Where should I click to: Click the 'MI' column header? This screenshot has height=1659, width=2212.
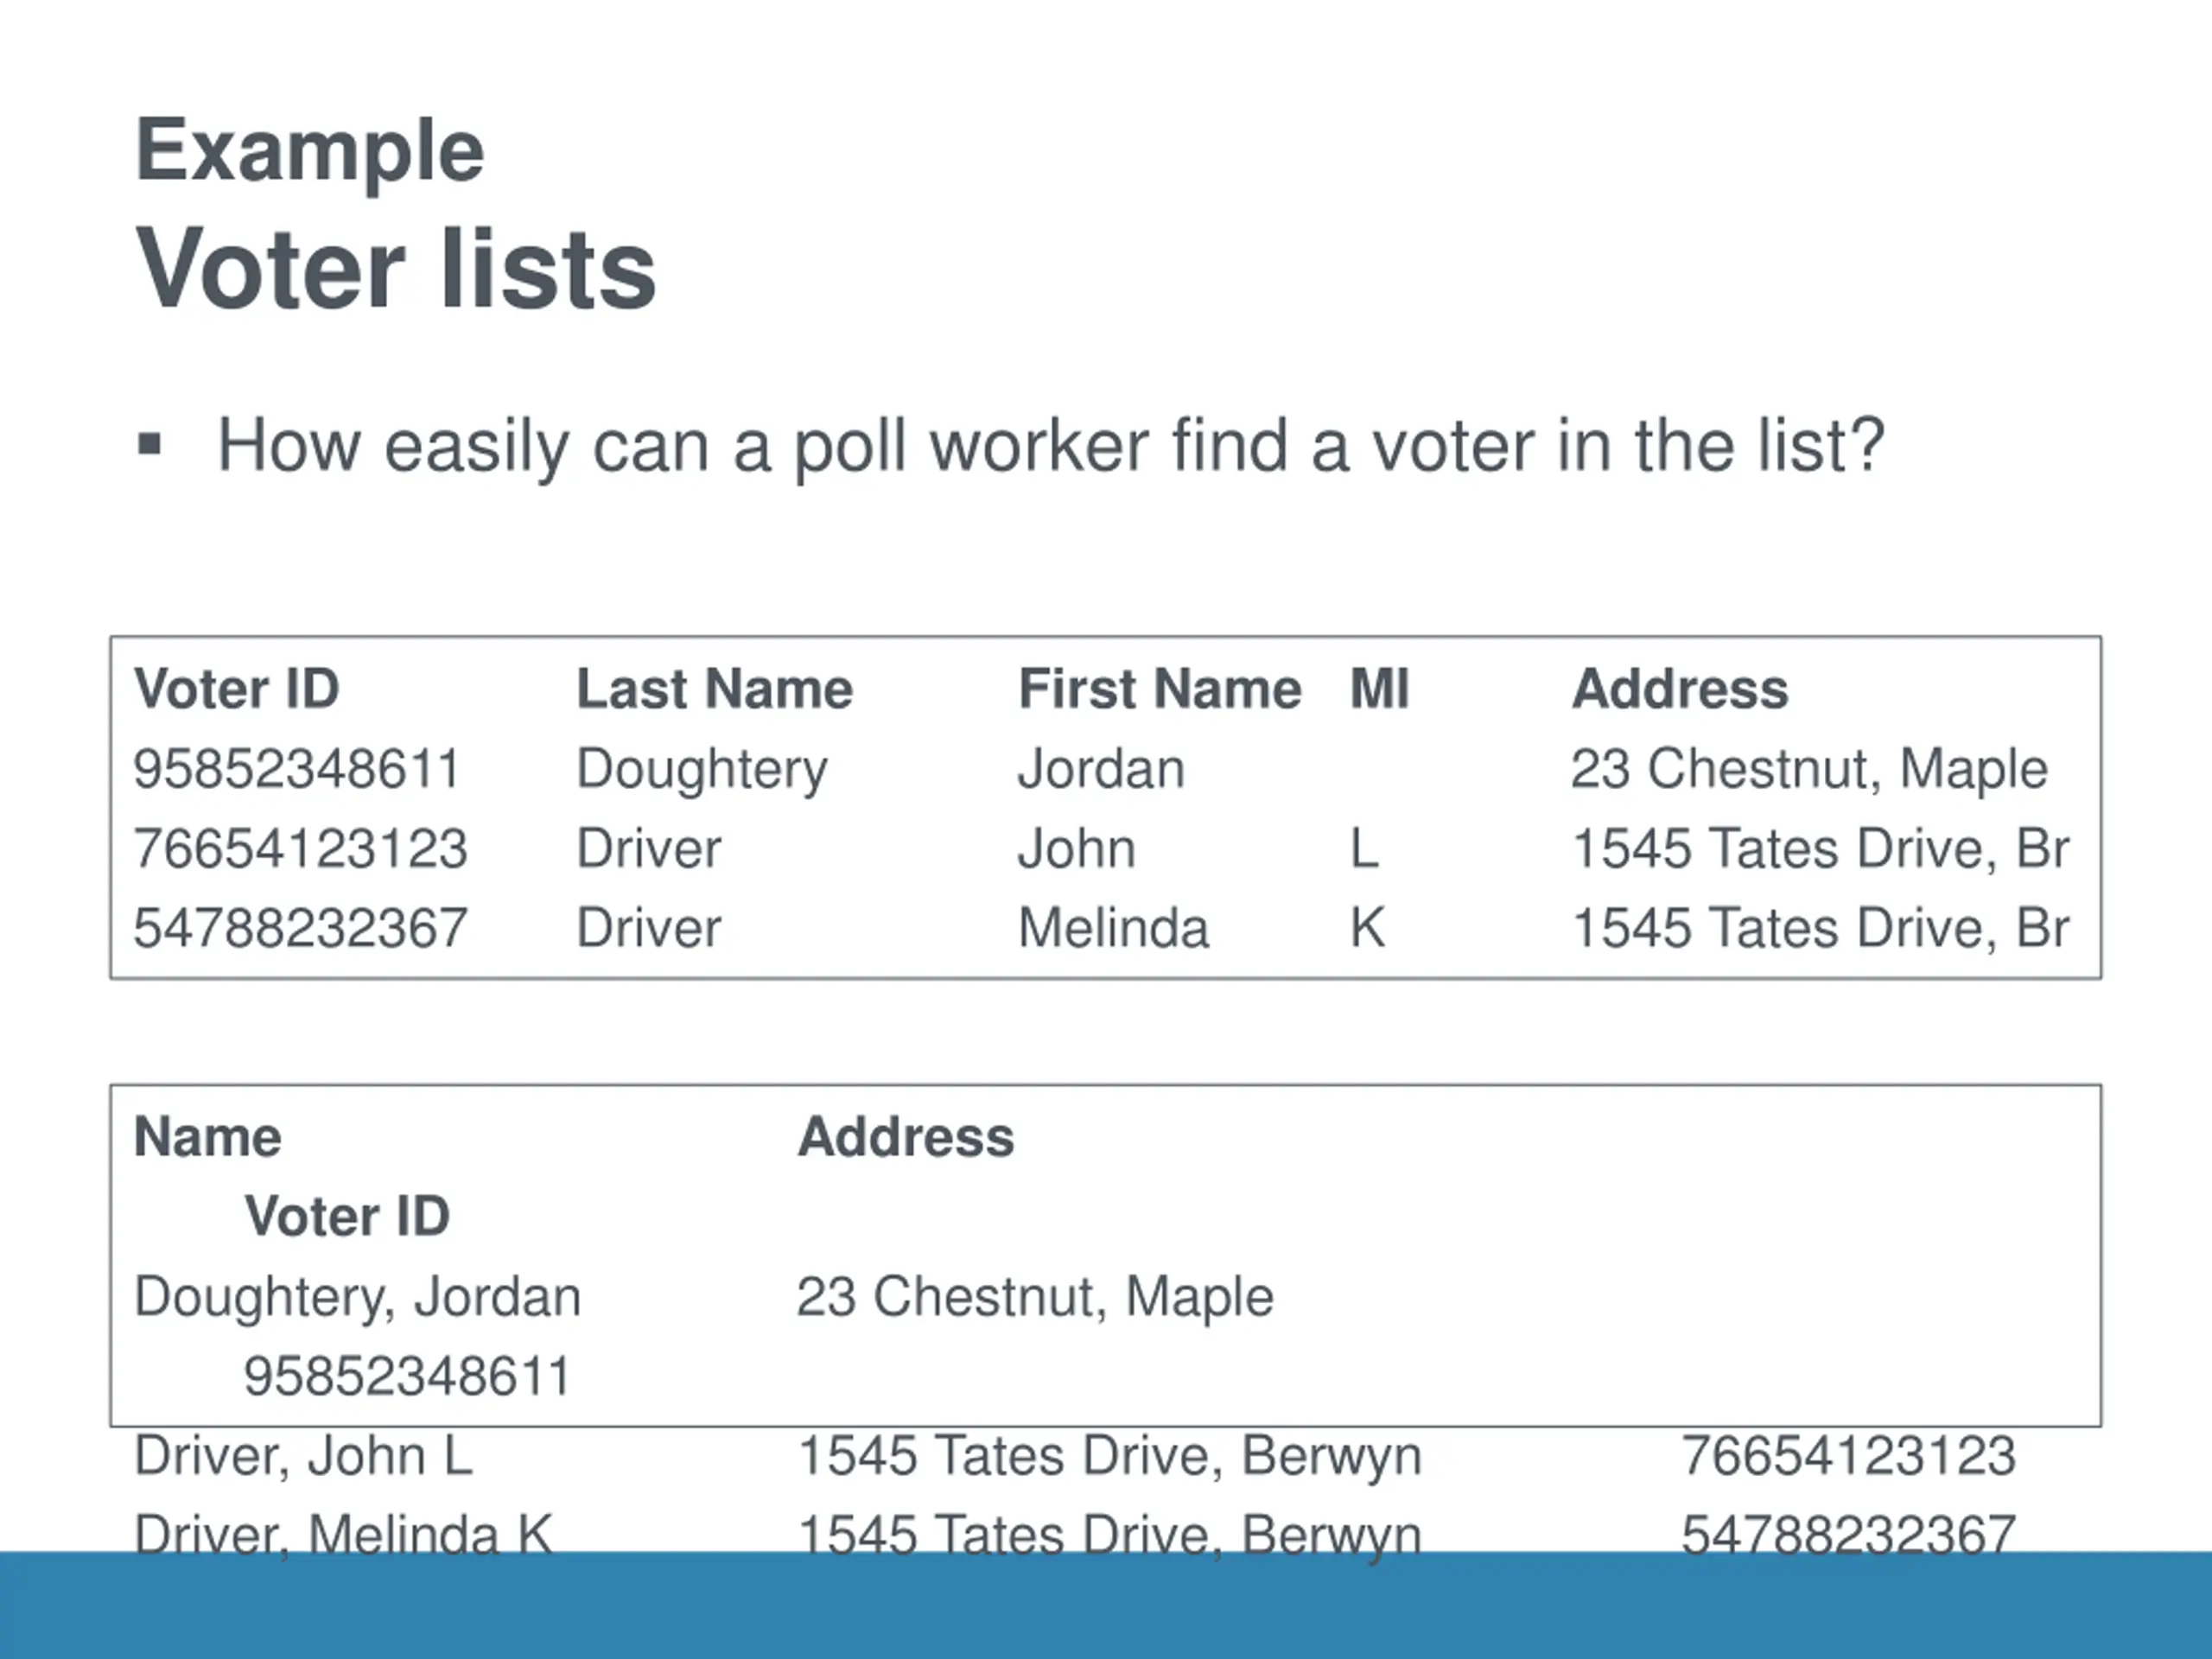(x=1379, y=688)
